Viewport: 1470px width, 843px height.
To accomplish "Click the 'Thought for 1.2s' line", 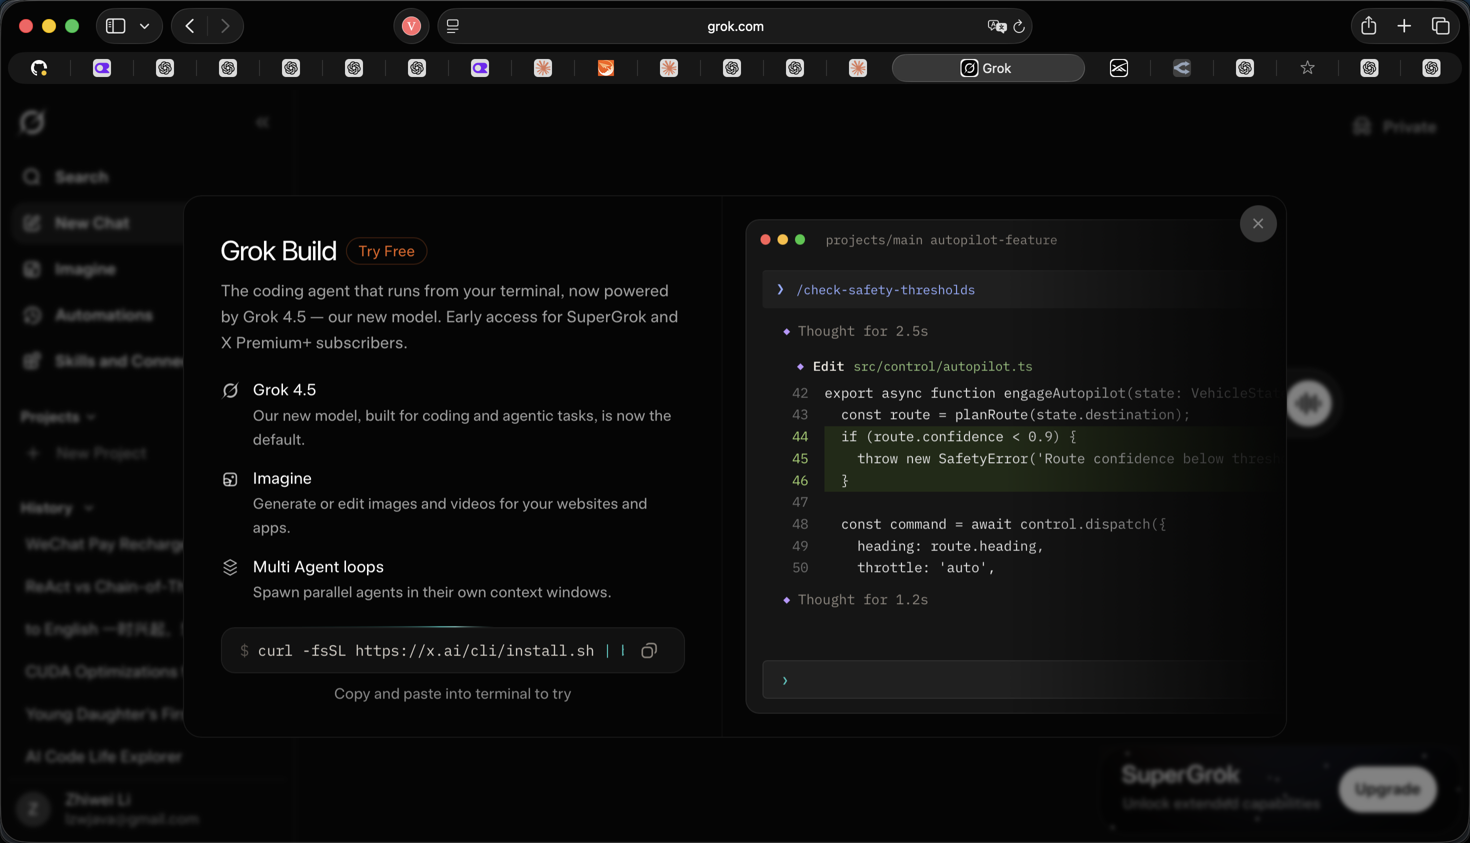I will (862, 600).
